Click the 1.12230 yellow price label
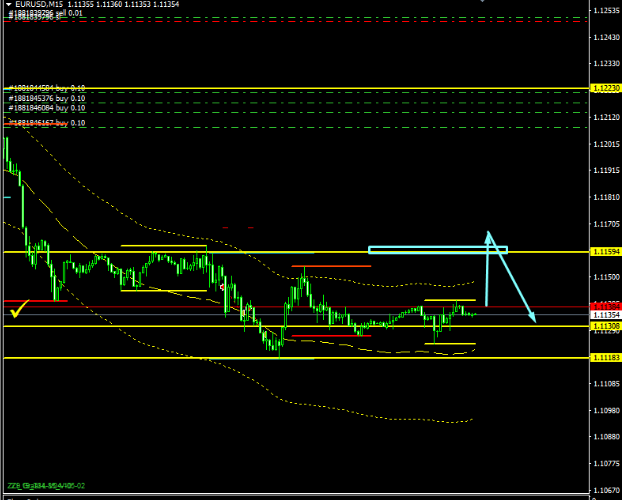This screenshot has height=500, width=623. coord(604,89)
